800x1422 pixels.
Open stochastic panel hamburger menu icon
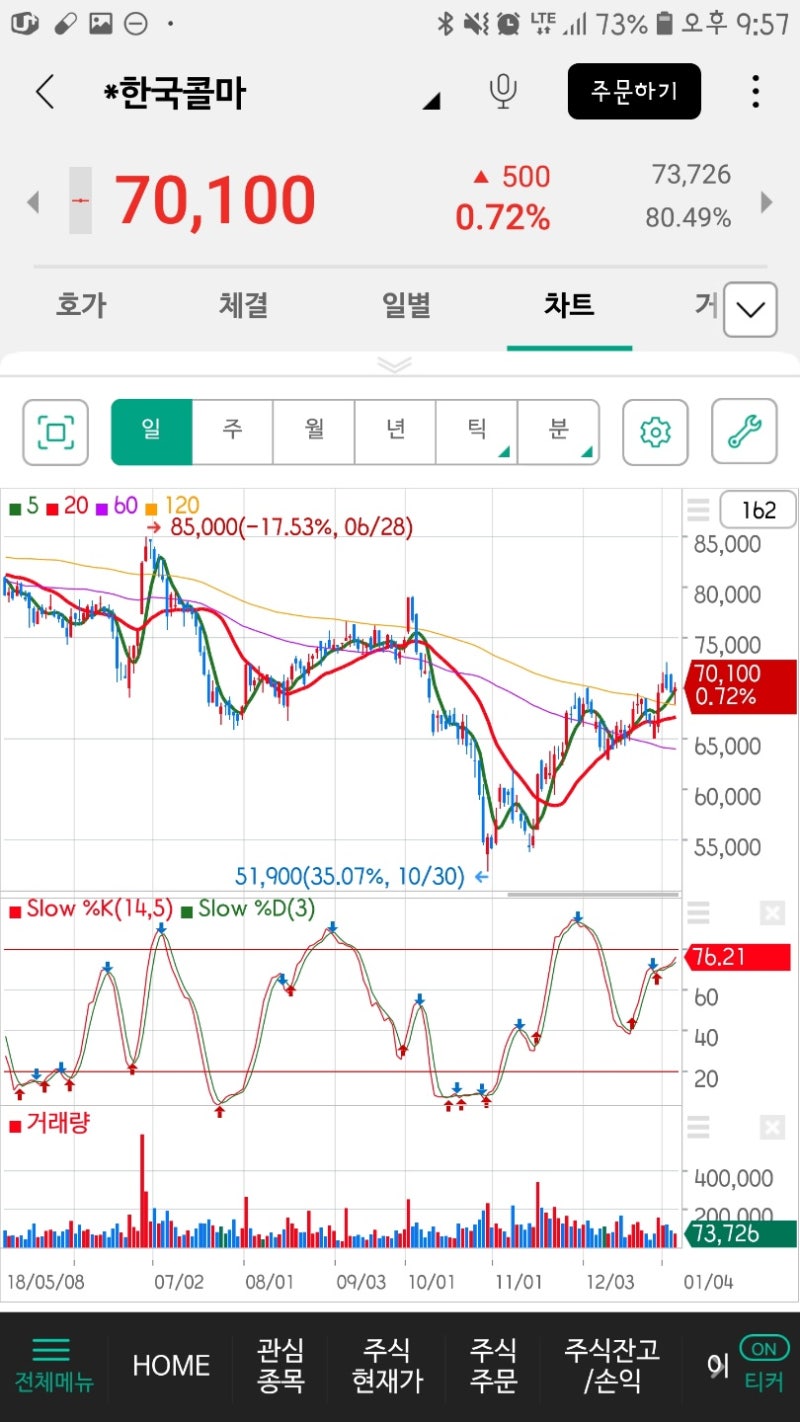coord(698,912)
